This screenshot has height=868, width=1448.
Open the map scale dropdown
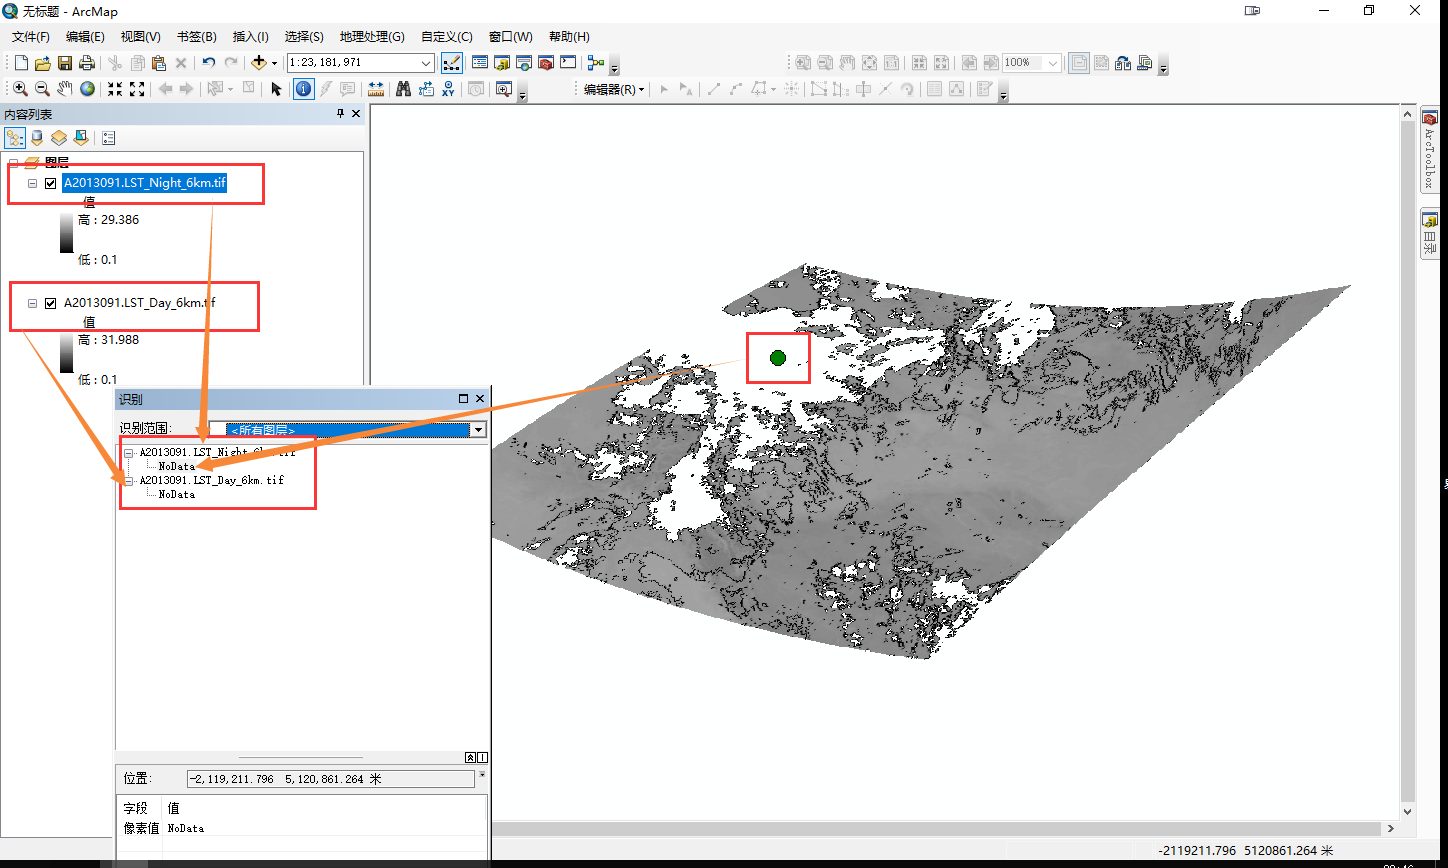(425, 62)
